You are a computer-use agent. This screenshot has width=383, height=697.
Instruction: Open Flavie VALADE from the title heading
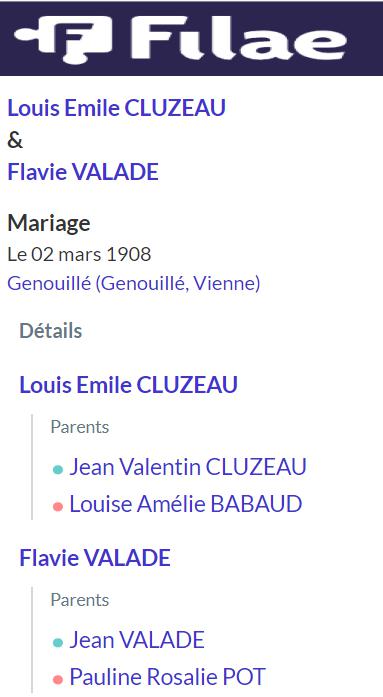click(83, 172)
